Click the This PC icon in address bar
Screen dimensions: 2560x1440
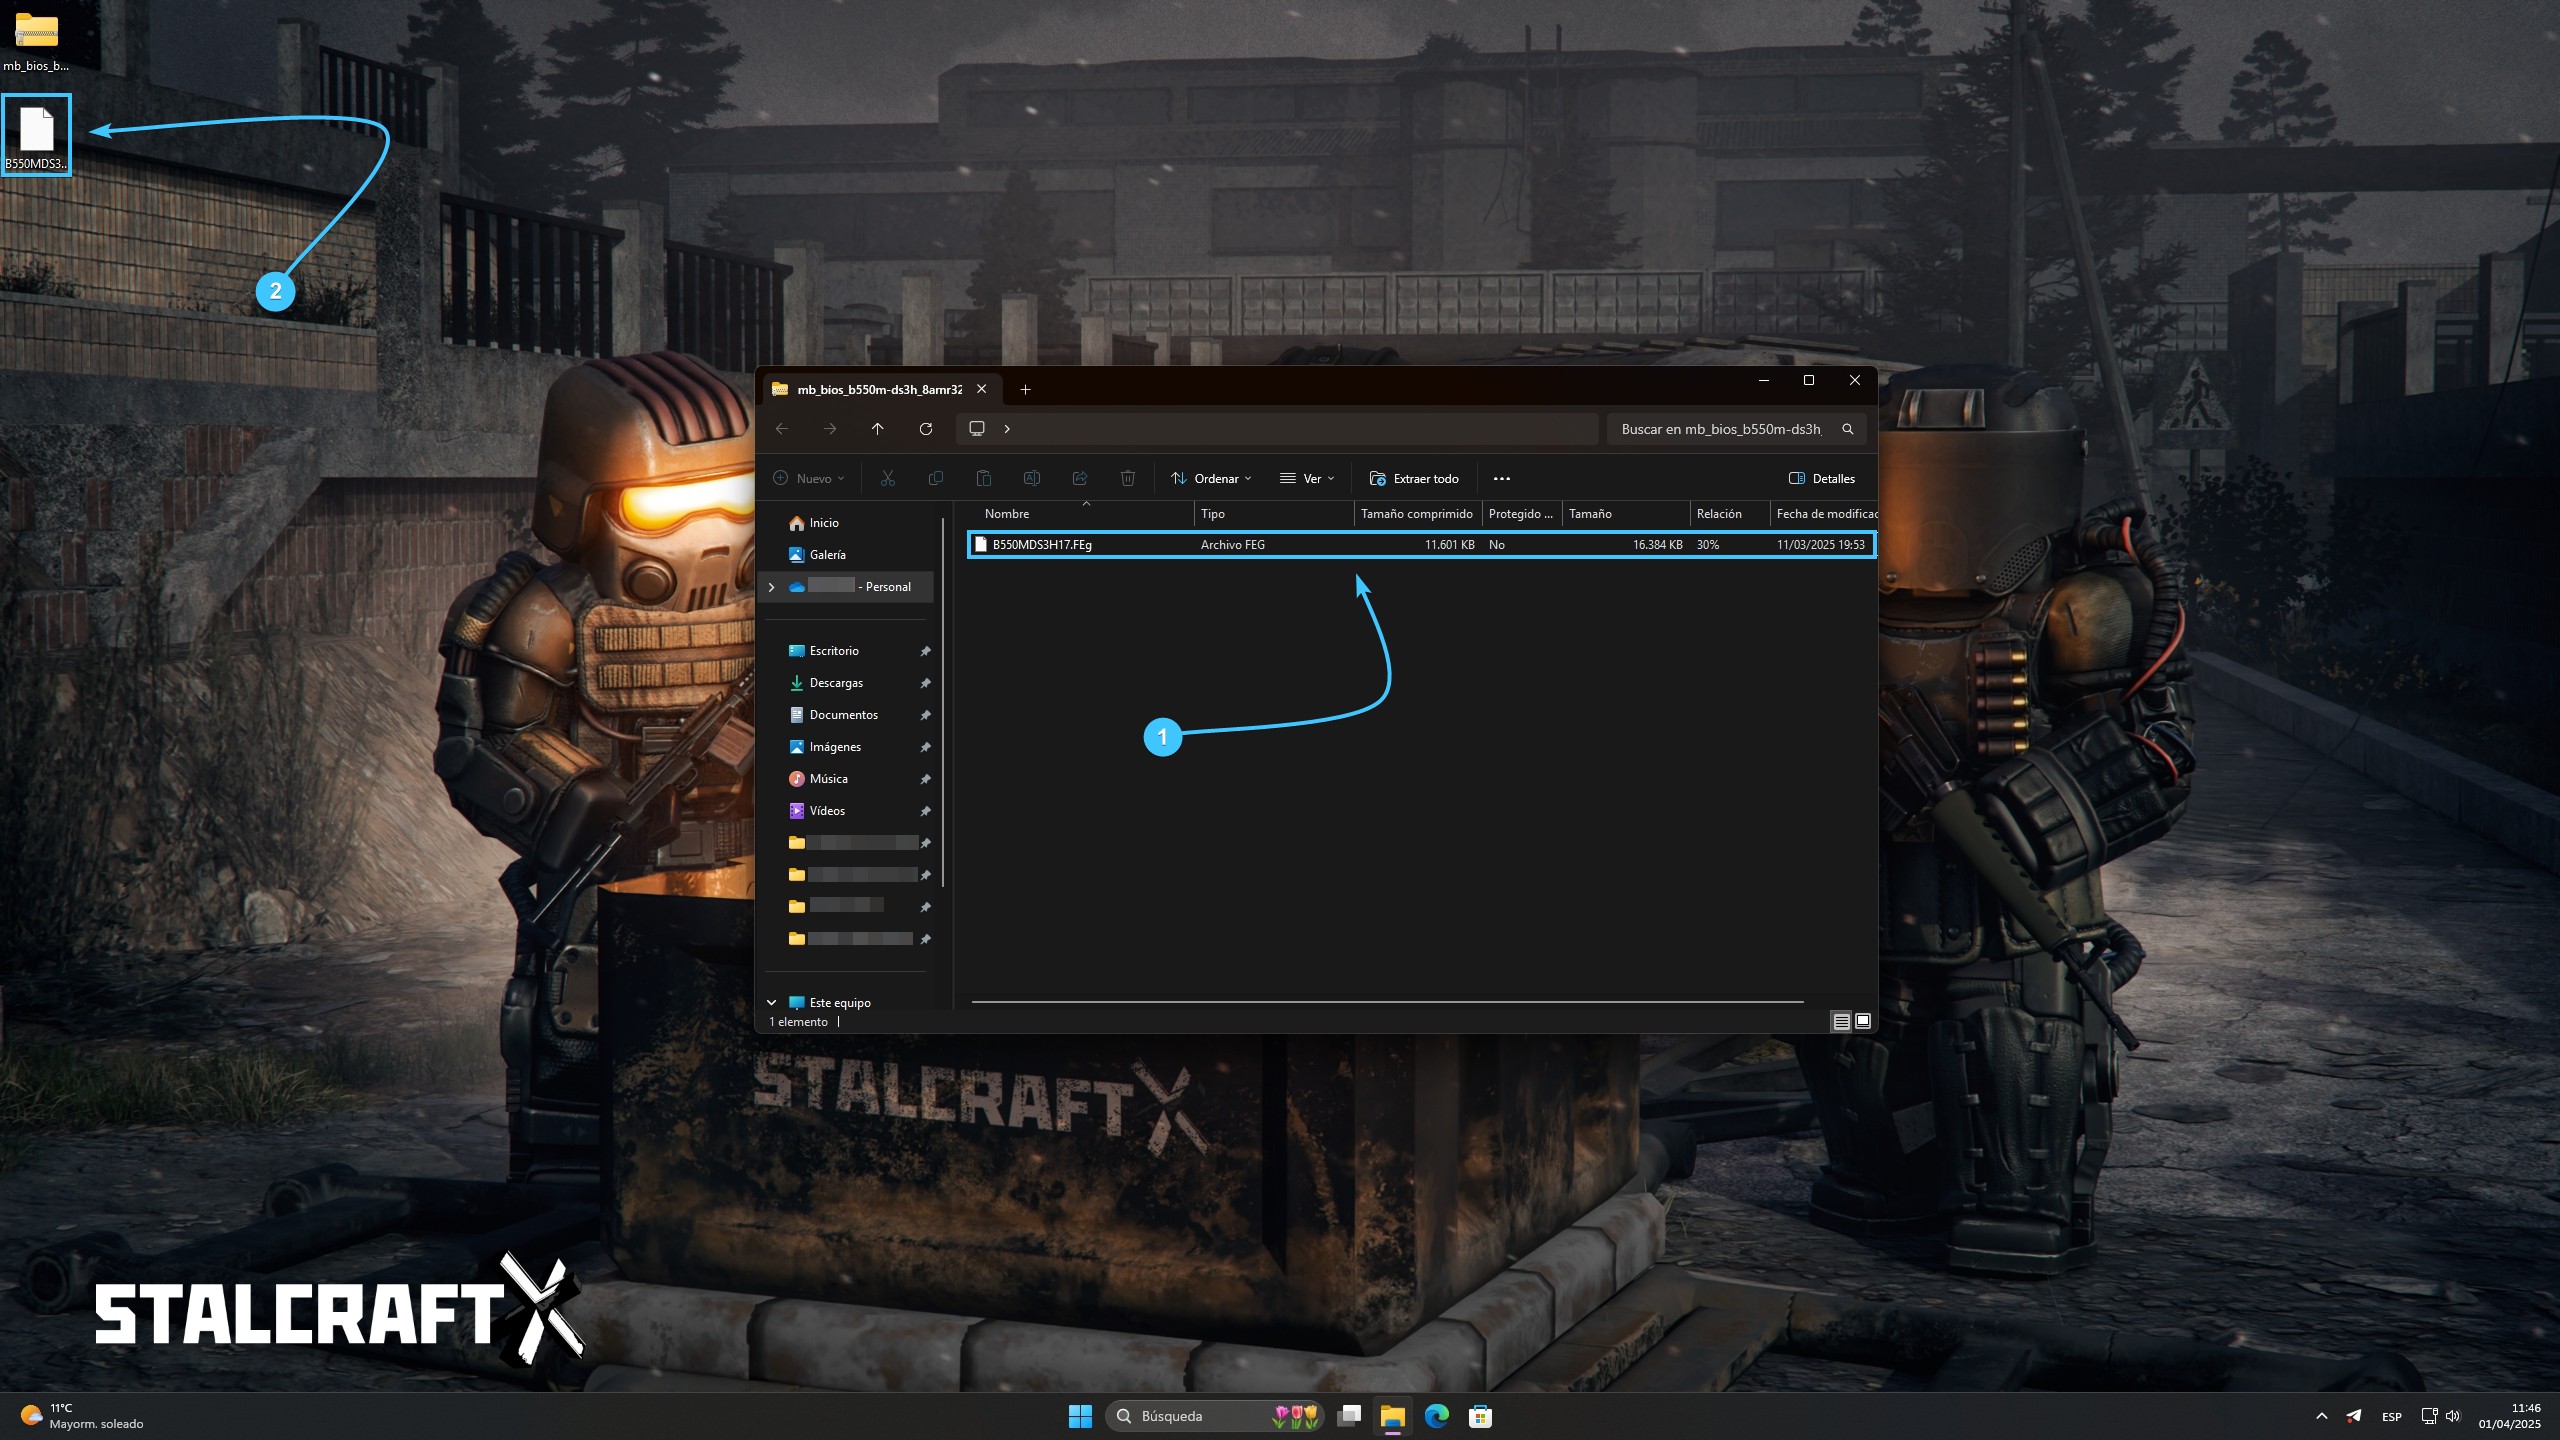(x=977, y=429)
